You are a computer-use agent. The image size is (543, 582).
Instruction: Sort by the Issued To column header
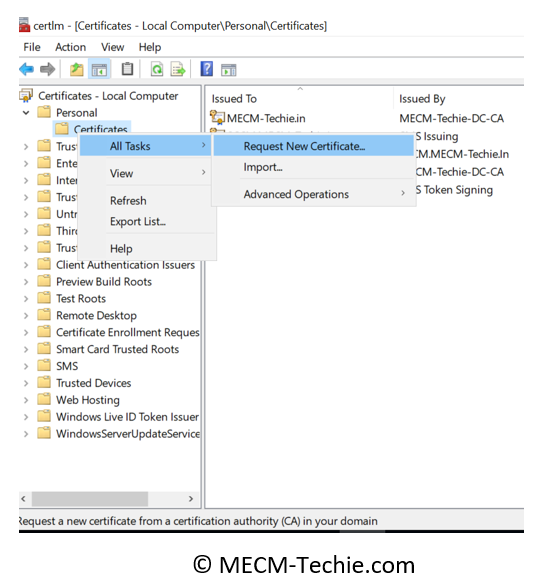300,98
